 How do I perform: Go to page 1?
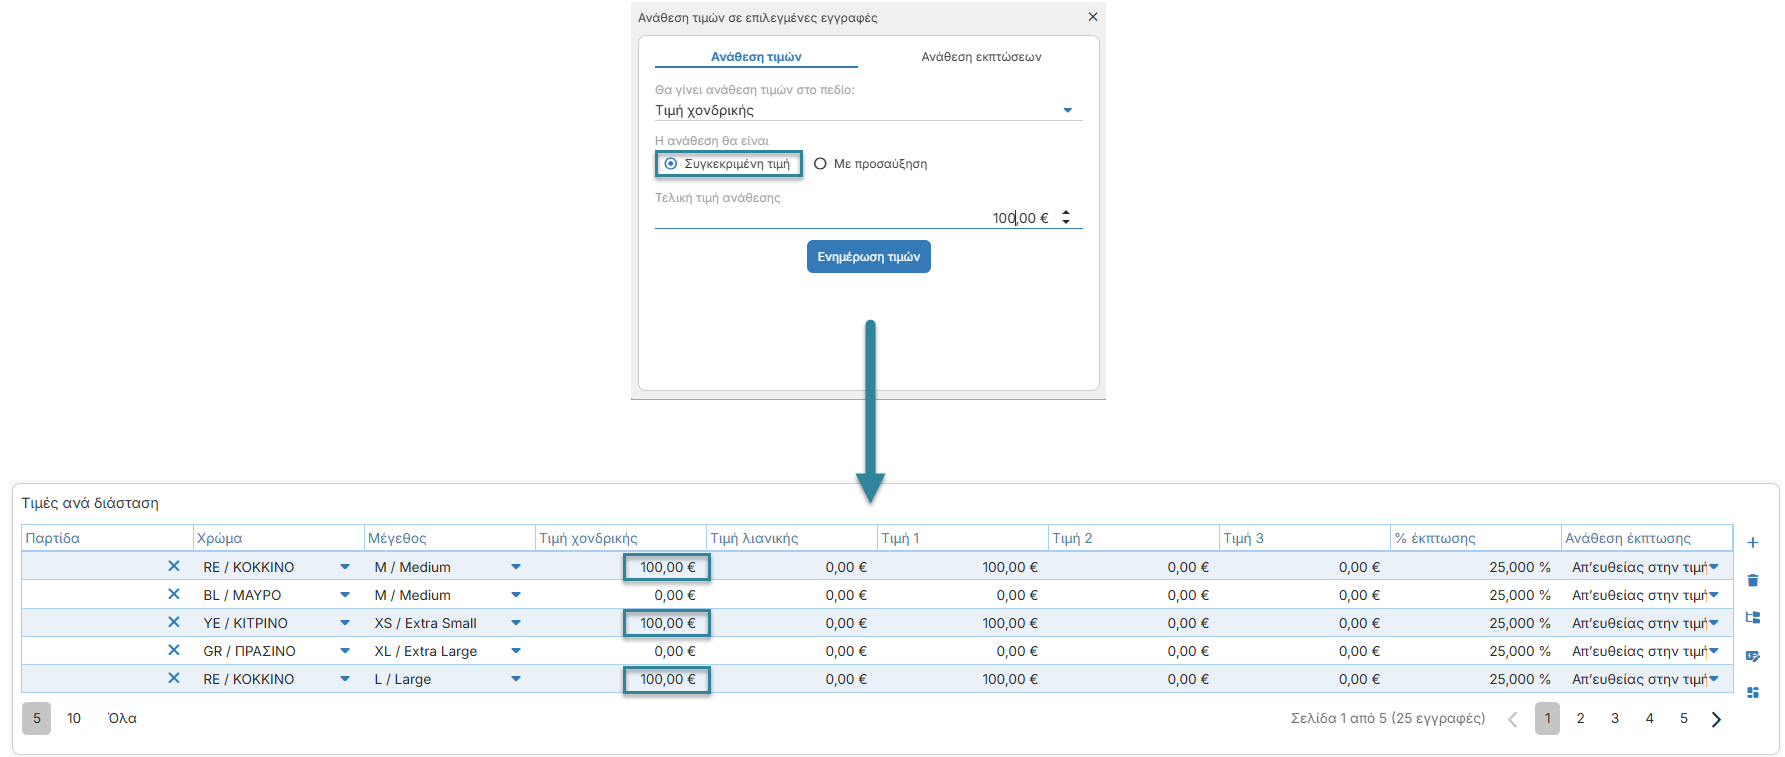[x=1547, y=718]
